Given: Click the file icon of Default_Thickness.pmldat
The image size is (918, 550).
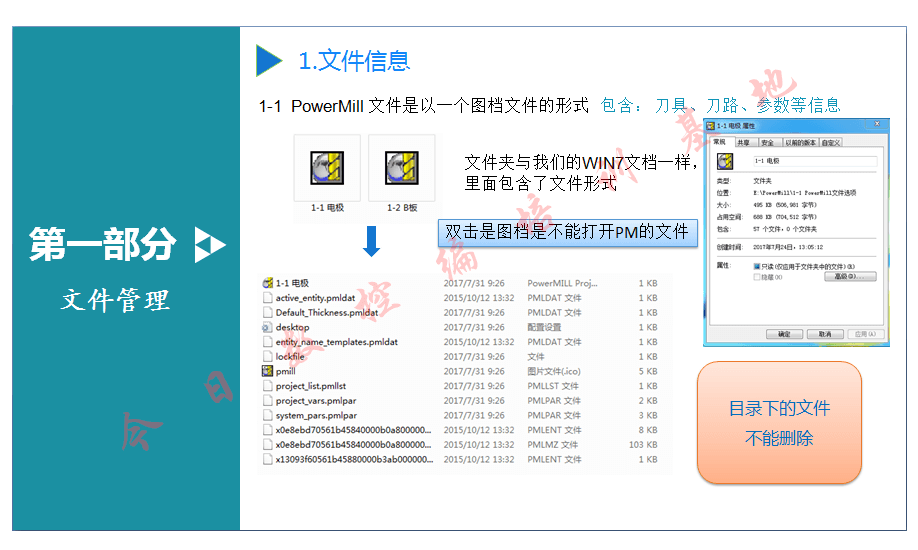Looking at the screenshot, I should [268, 312].
